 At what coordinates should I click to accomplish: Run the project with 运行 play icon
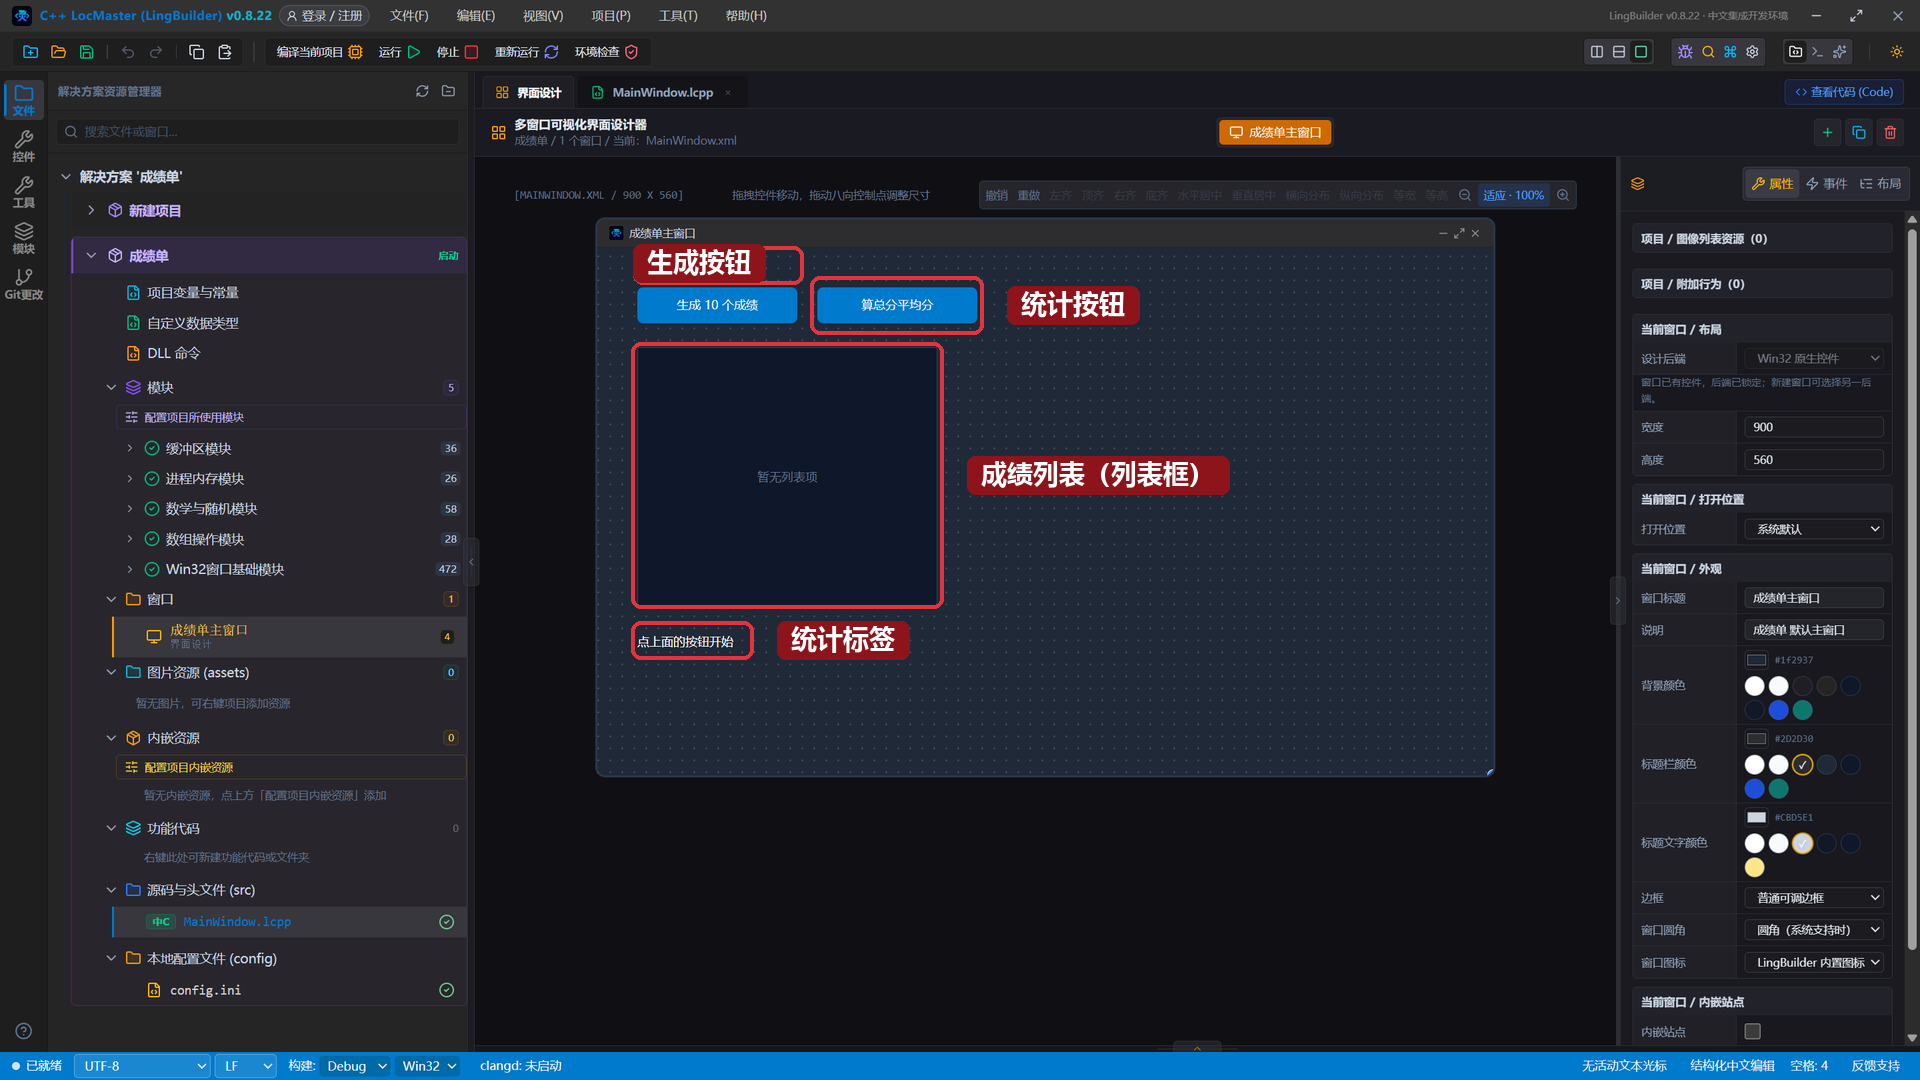(414, 52)
